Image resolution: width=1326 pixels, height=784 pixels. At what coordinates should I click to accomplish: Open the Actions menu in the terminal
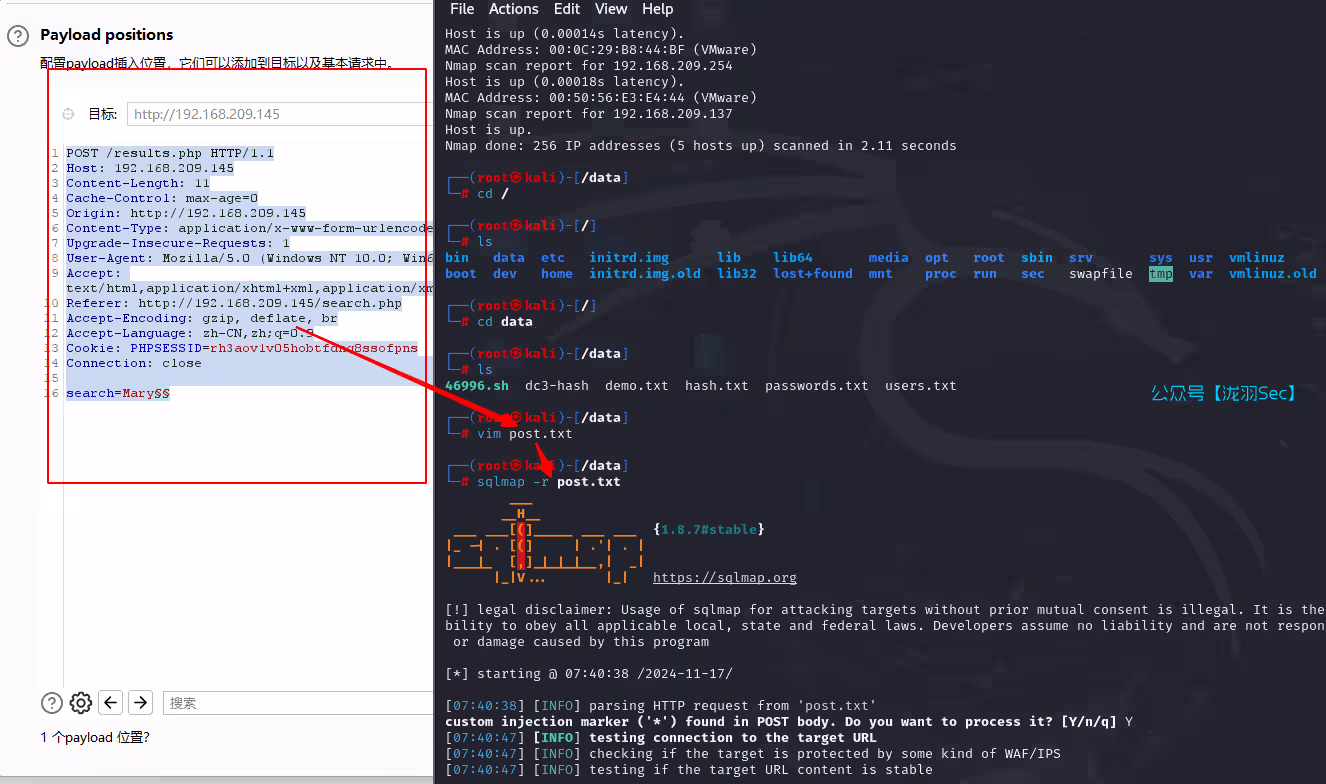[x=513, y=9]
